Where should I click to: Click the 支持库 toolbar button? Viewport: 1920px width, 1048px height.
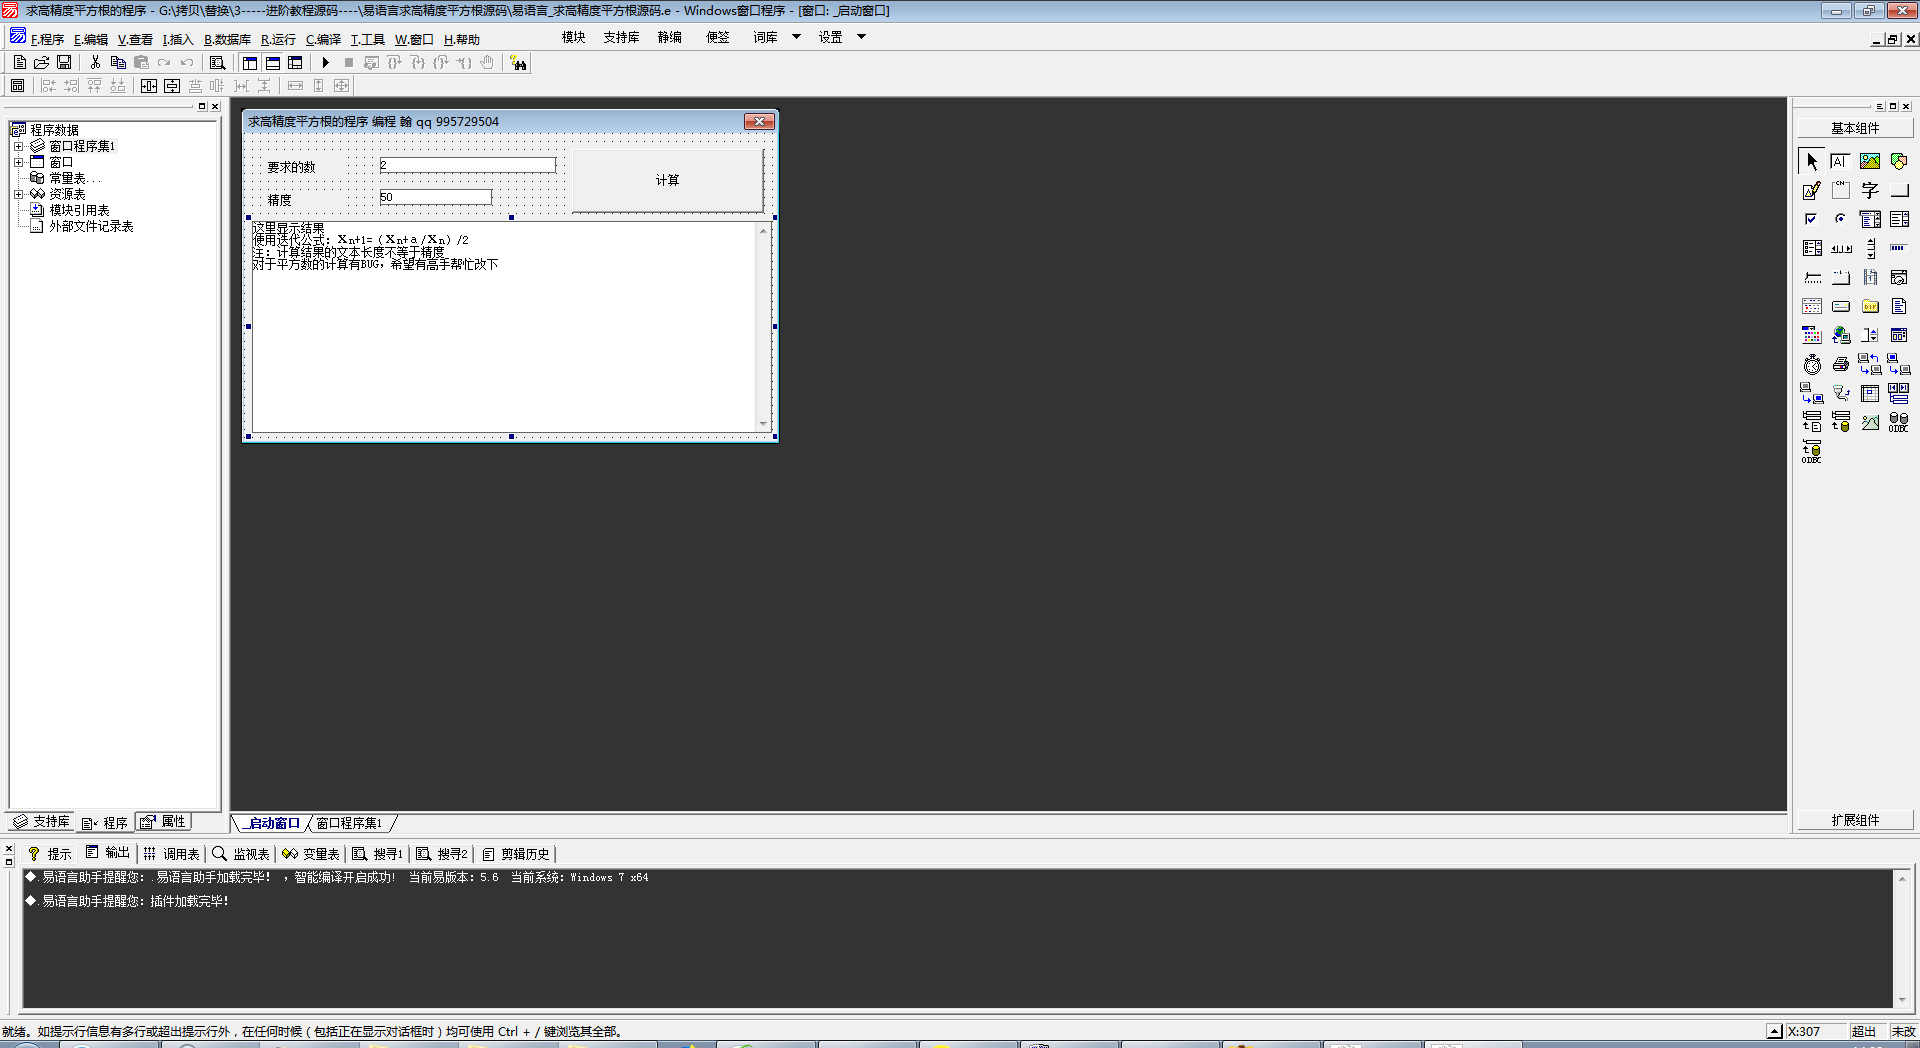(x=621, y=37)
